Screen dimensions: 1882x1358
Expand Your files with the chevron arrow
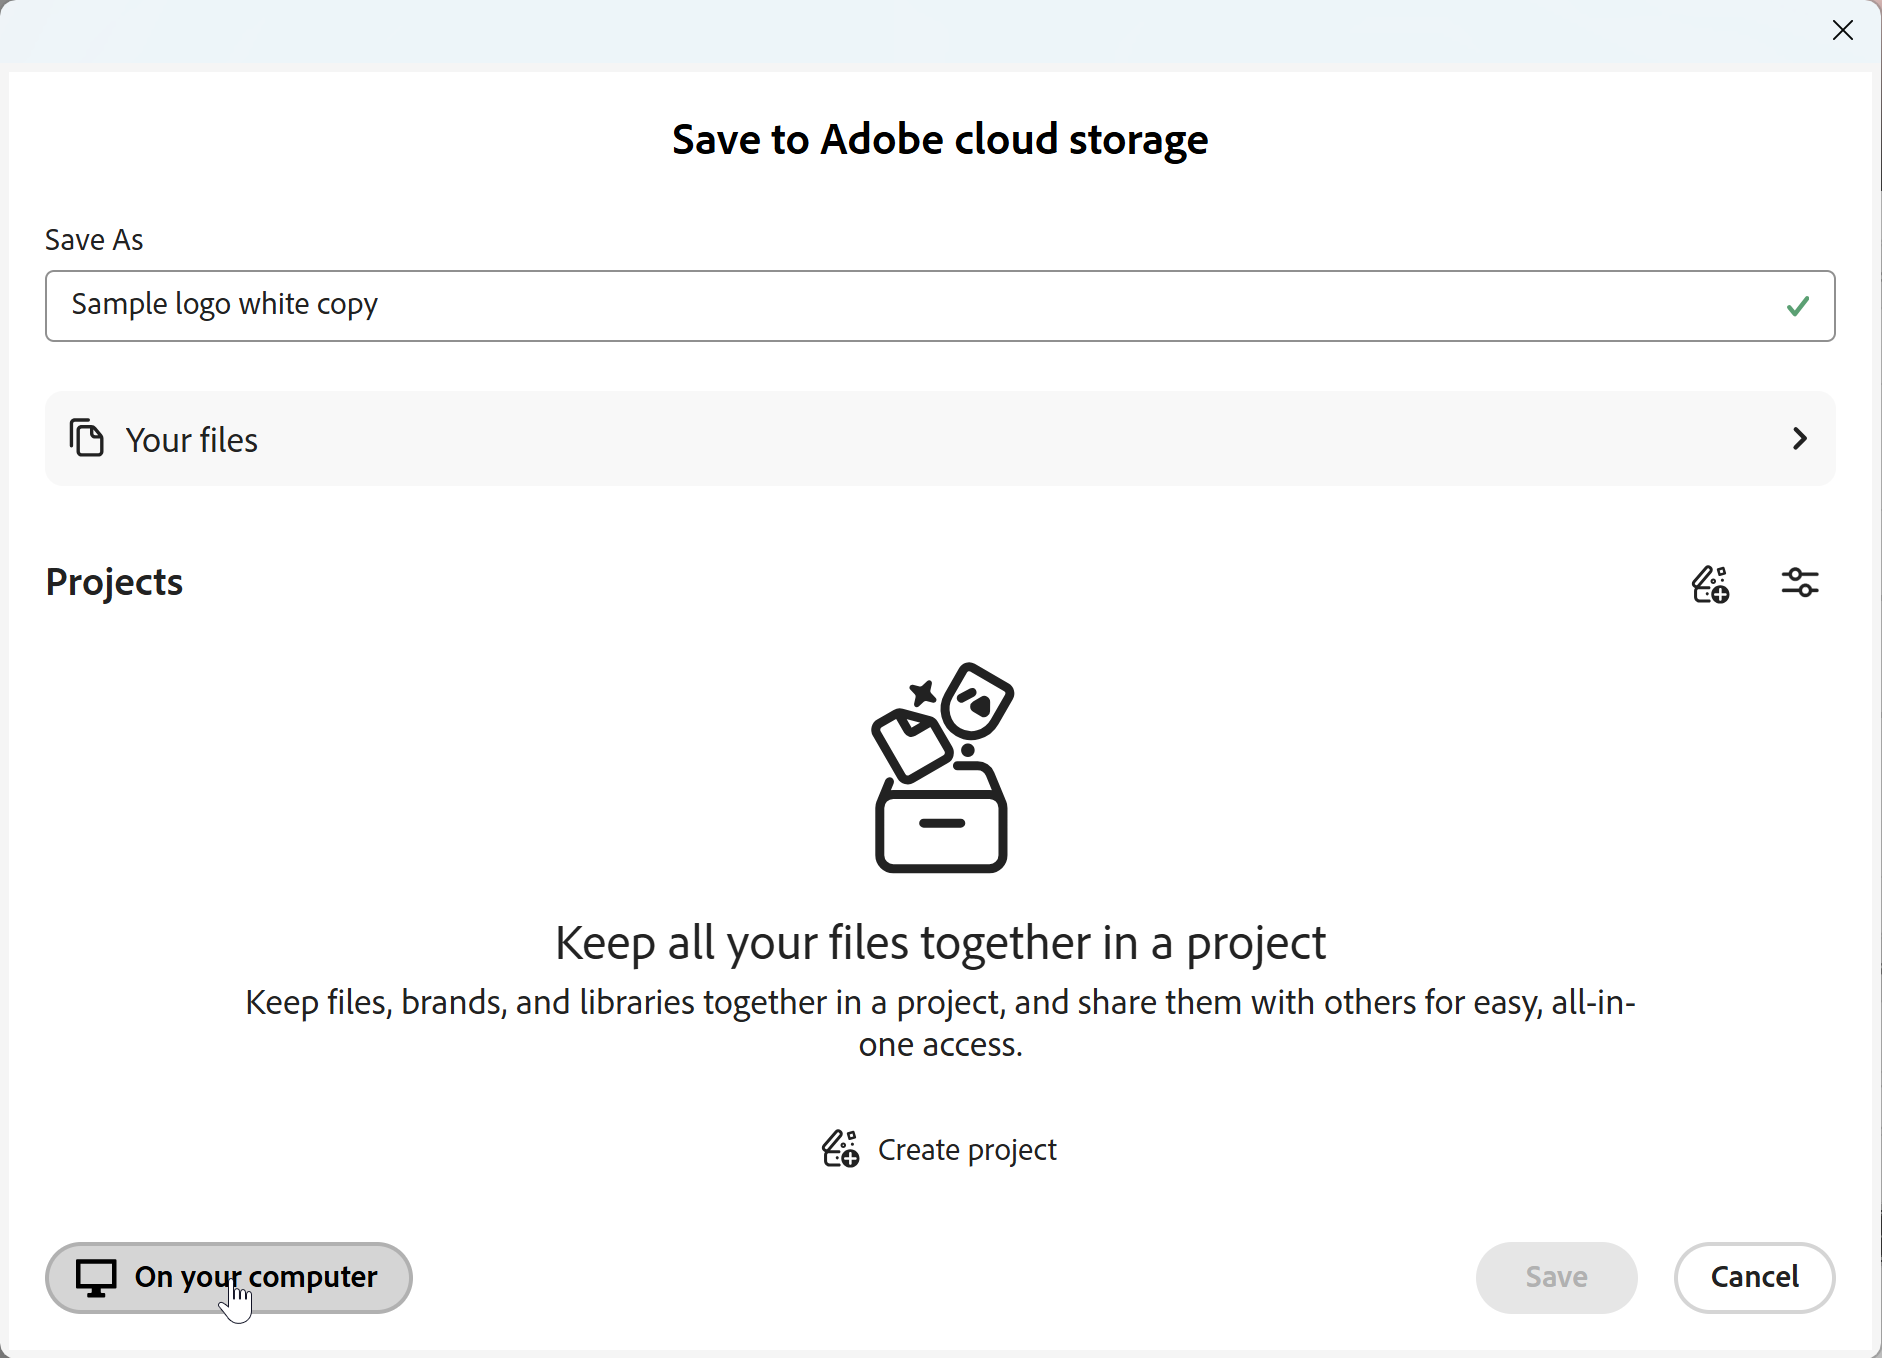1800,438
